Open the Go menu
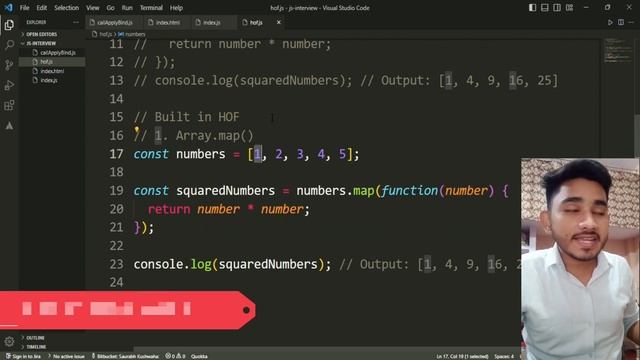The image size is (640, 360). (111, 8)
